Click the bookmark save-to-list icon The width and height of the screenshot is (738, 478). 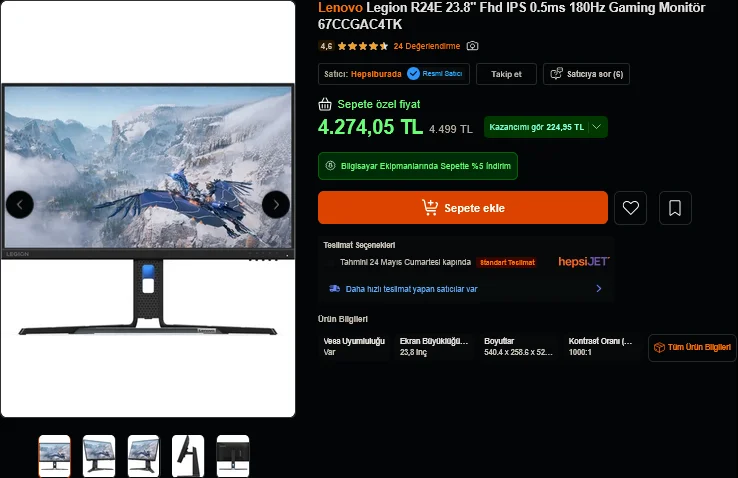coord(675,207)
